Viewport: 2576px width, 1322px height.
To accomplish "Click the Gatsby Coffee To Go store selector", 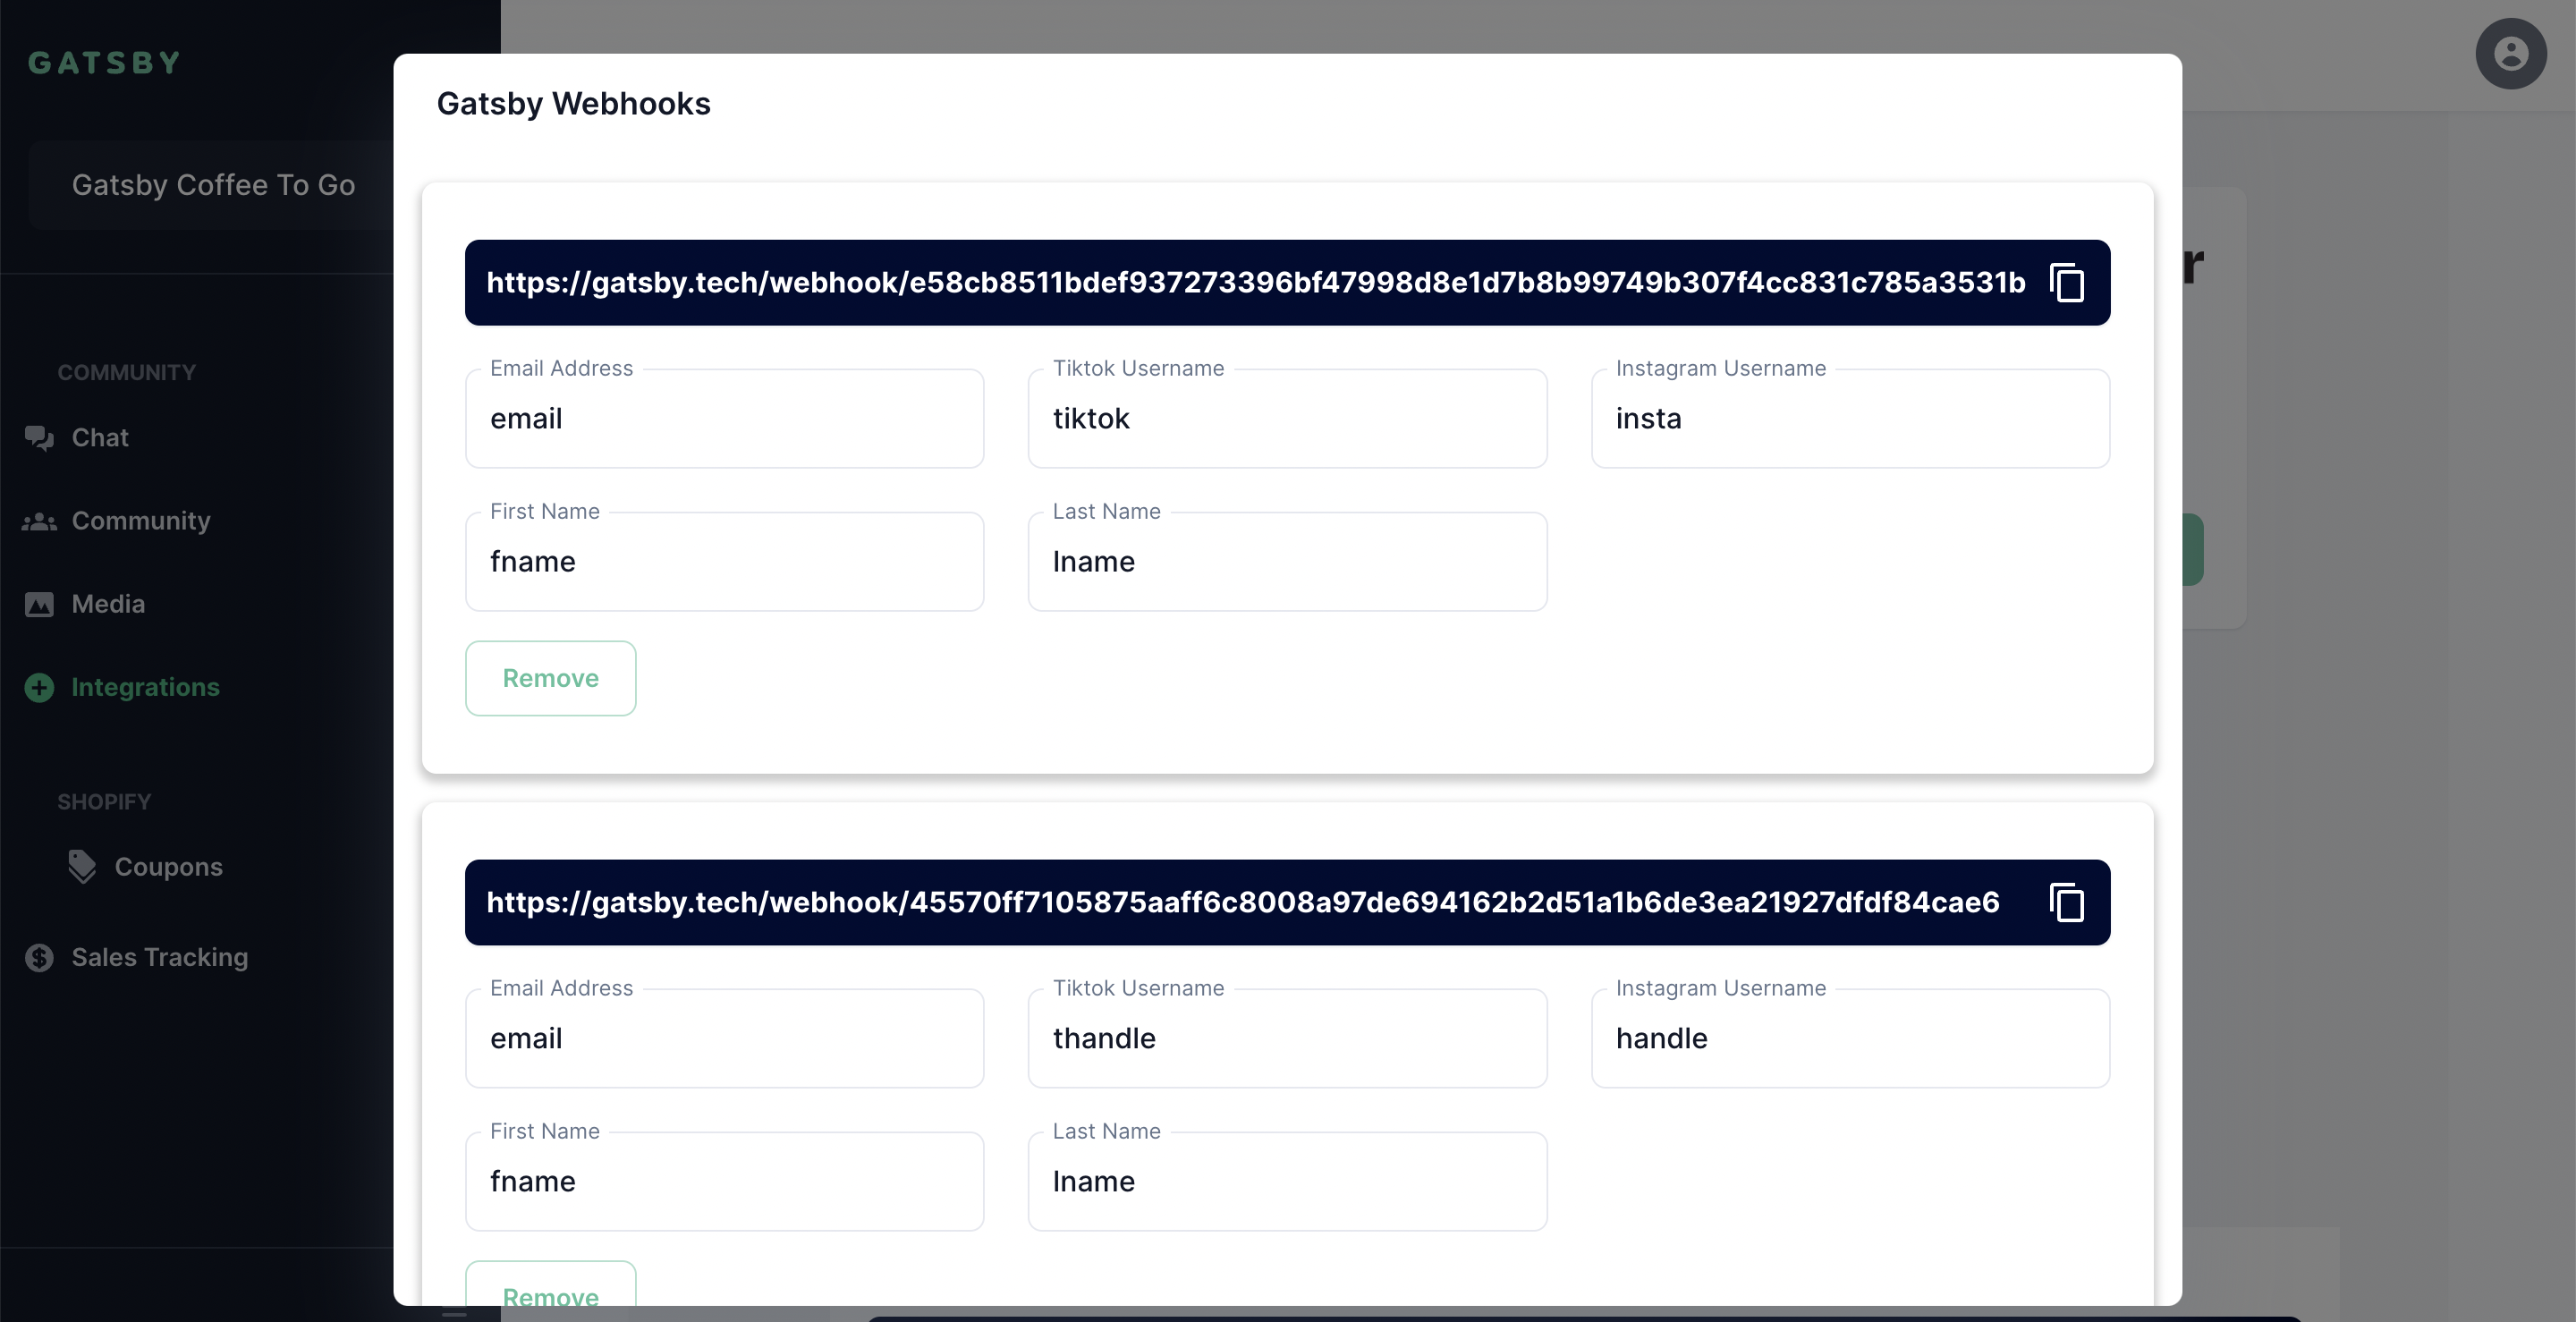I will (213, 185).
